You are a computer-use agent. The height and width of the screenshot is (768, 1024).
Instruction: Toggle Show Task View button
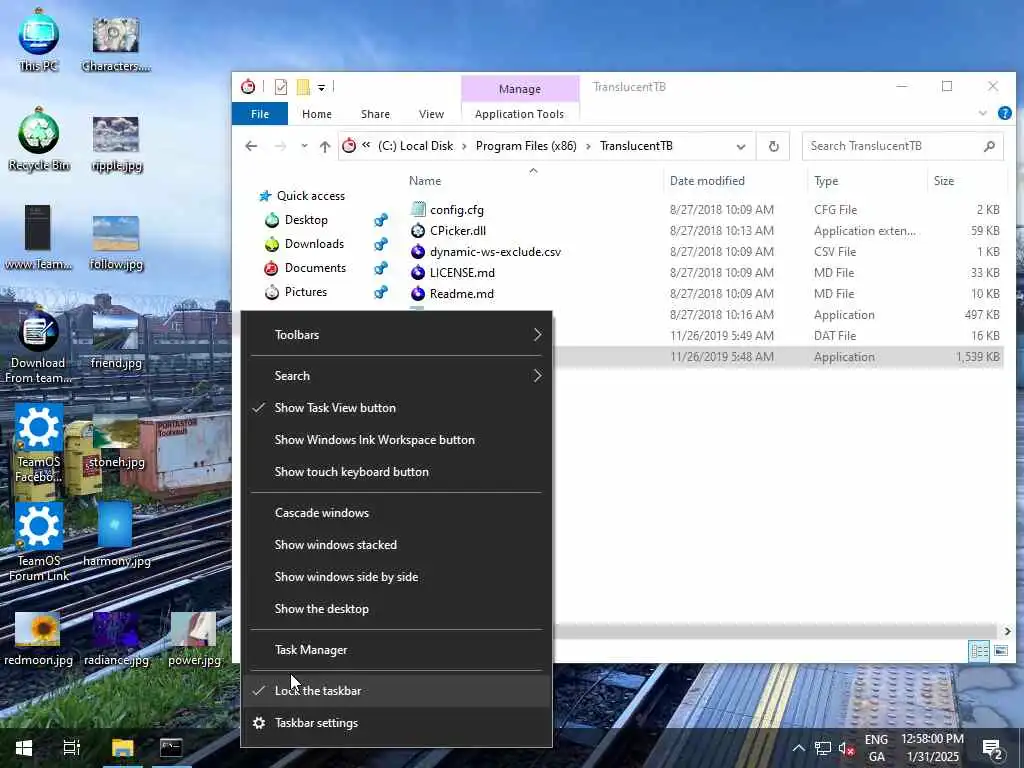pos(396,408)
